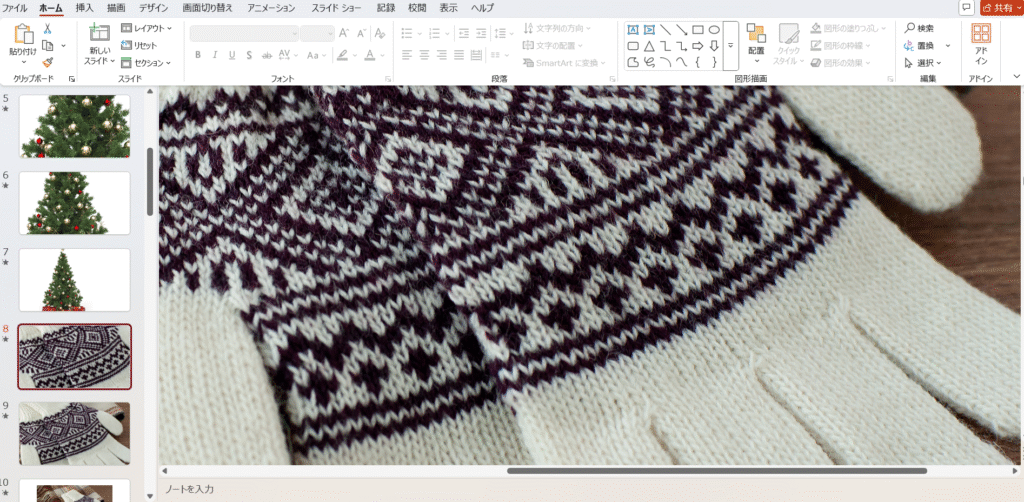This screenshot has height=502, width=1024.
Task: Choose the triangle shape in shapes gallery
Action: coord(650,46)
